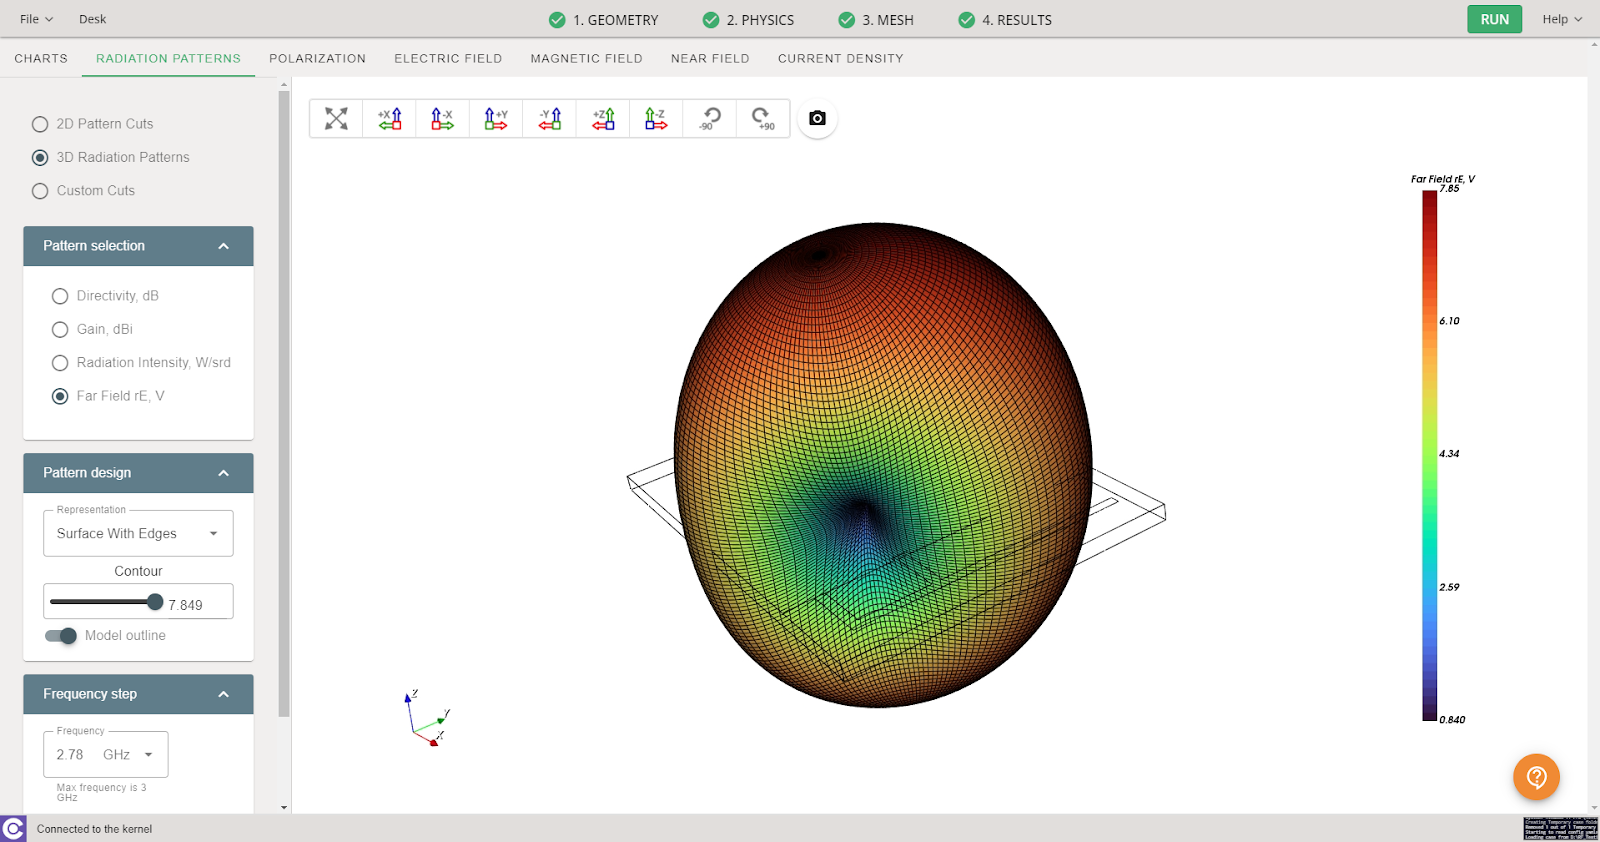The image size is (1600, 842).
Task: Click the green RUN button
Action: (1494, 19)
